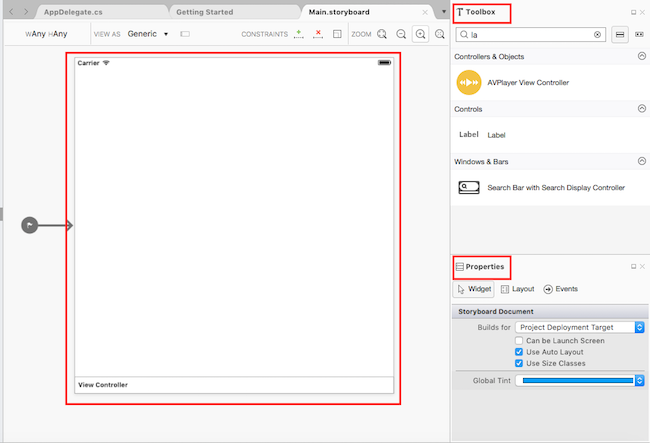Select the View Controller bottom bar

(234, 385)
